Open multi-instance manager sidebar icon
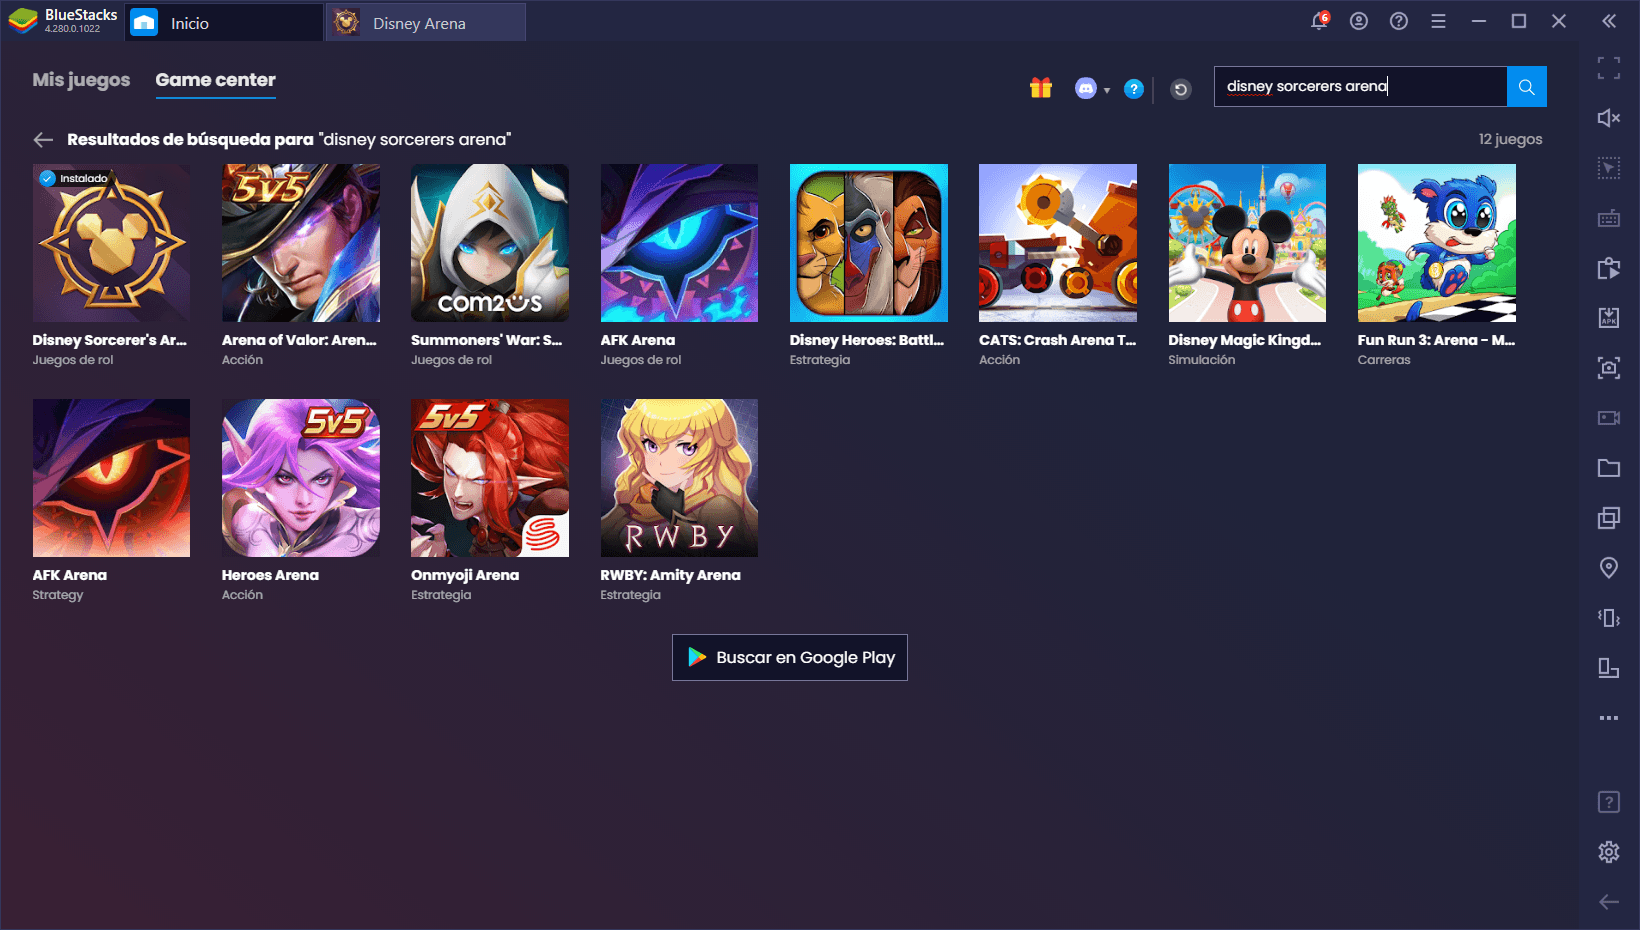1640x930 pixels. (1609, 518)
